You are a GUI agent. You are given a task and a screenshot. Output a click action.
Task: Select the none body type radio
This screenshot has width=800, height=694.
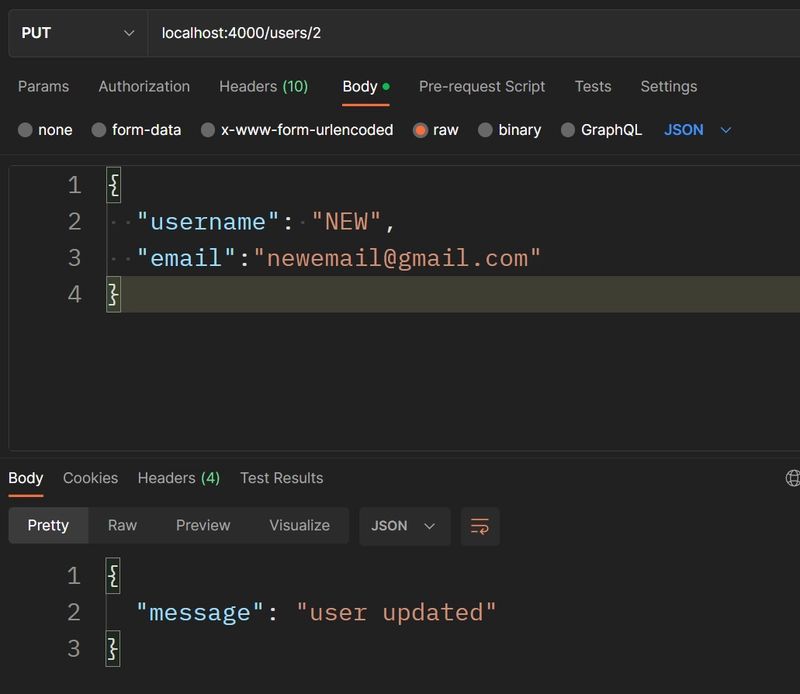[25, 130]
